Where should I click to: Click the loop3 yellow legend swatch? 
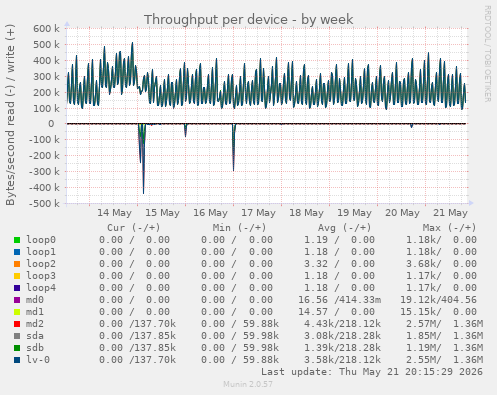point(17,276)
